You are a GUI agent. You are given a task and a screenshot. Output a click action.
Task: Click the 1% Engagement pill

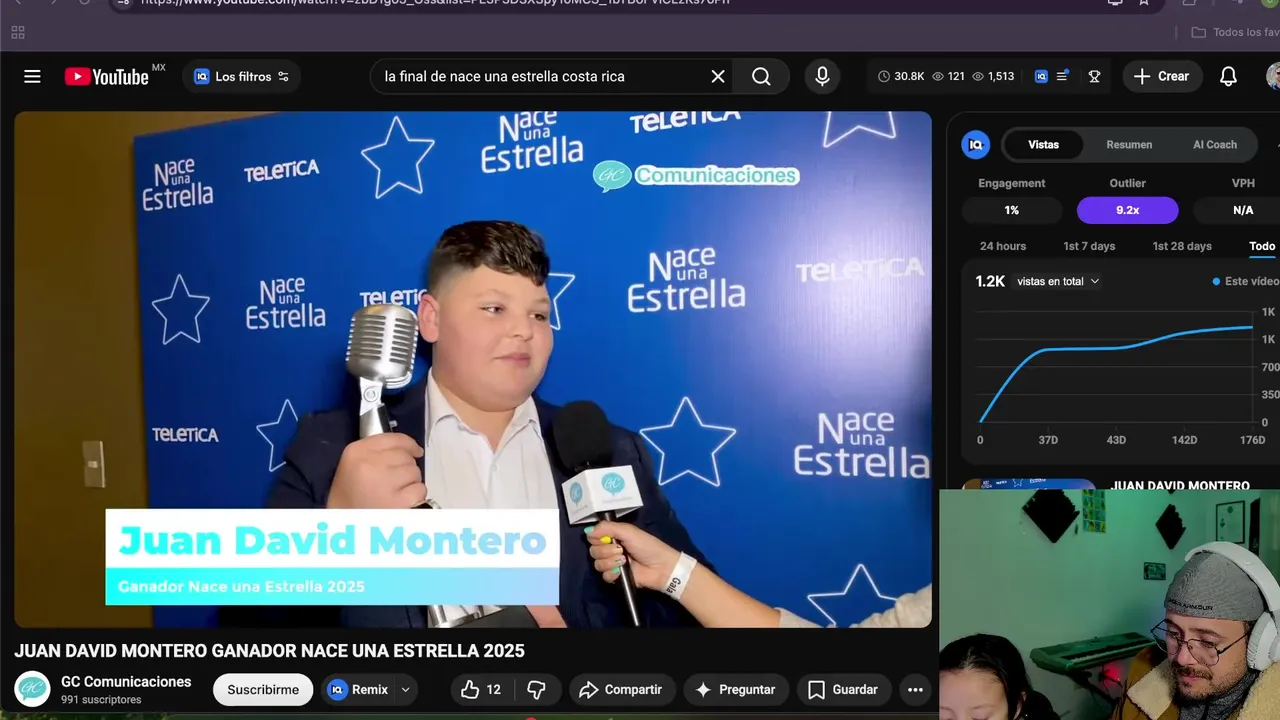coord(1012,210)
